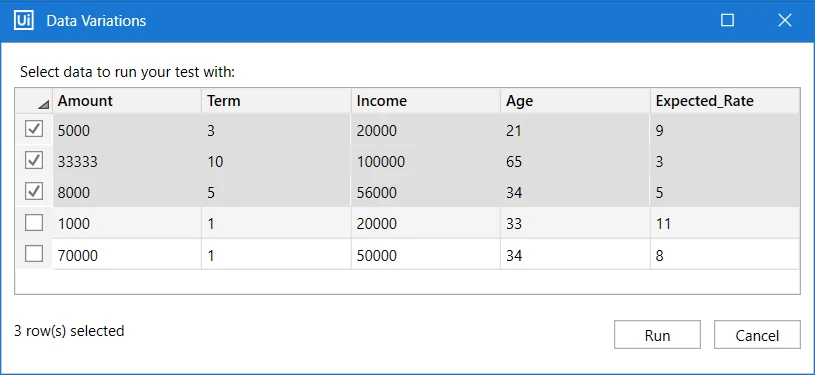
Task: Click the Run button
Action: pos(657,335)
